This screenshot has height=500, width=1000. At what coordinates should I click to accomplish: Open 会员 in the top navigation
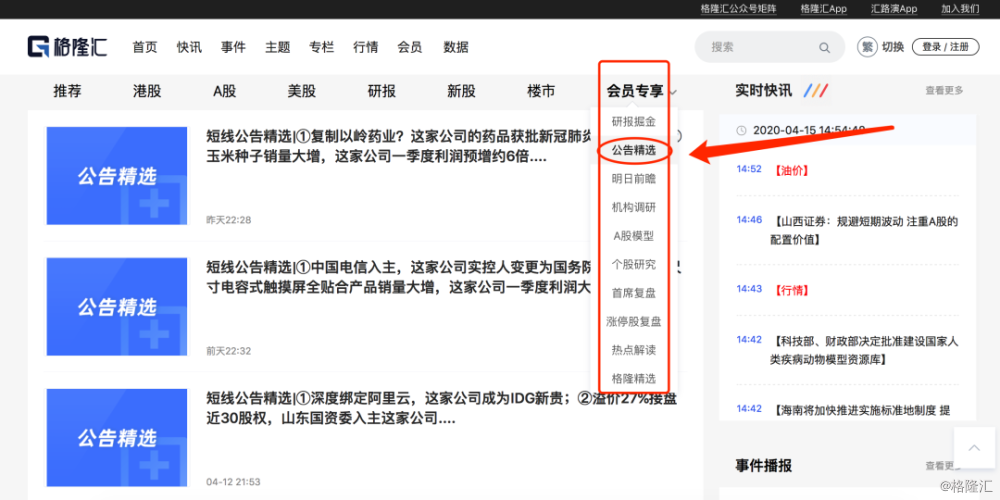click(409, 47)
